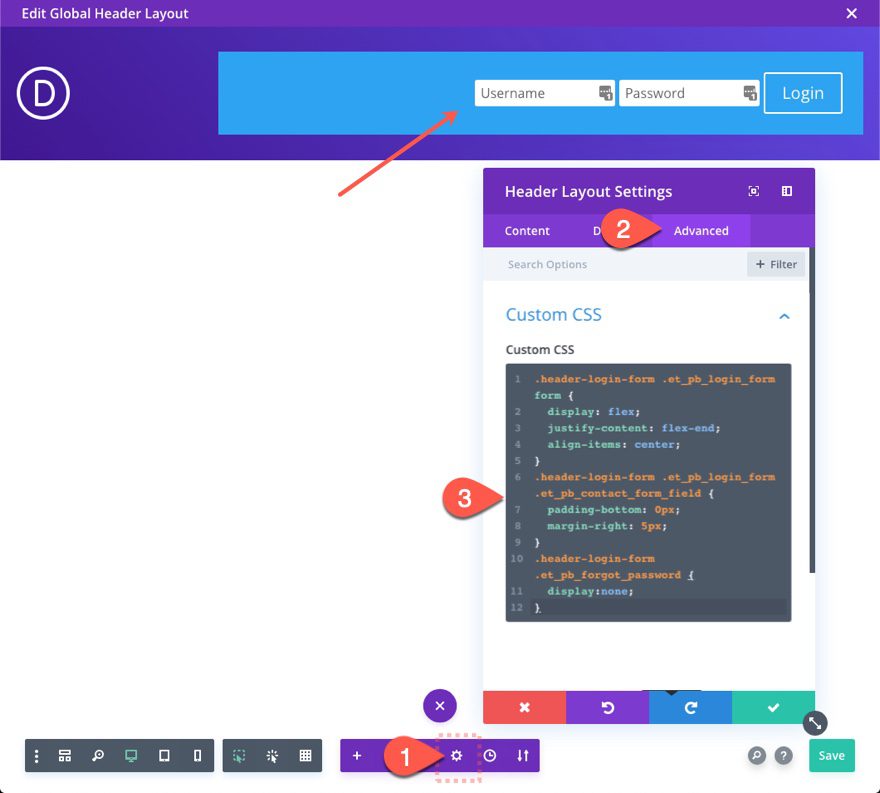Open the three-dot builder menu
880x793 pixels.
coord(36,756)
